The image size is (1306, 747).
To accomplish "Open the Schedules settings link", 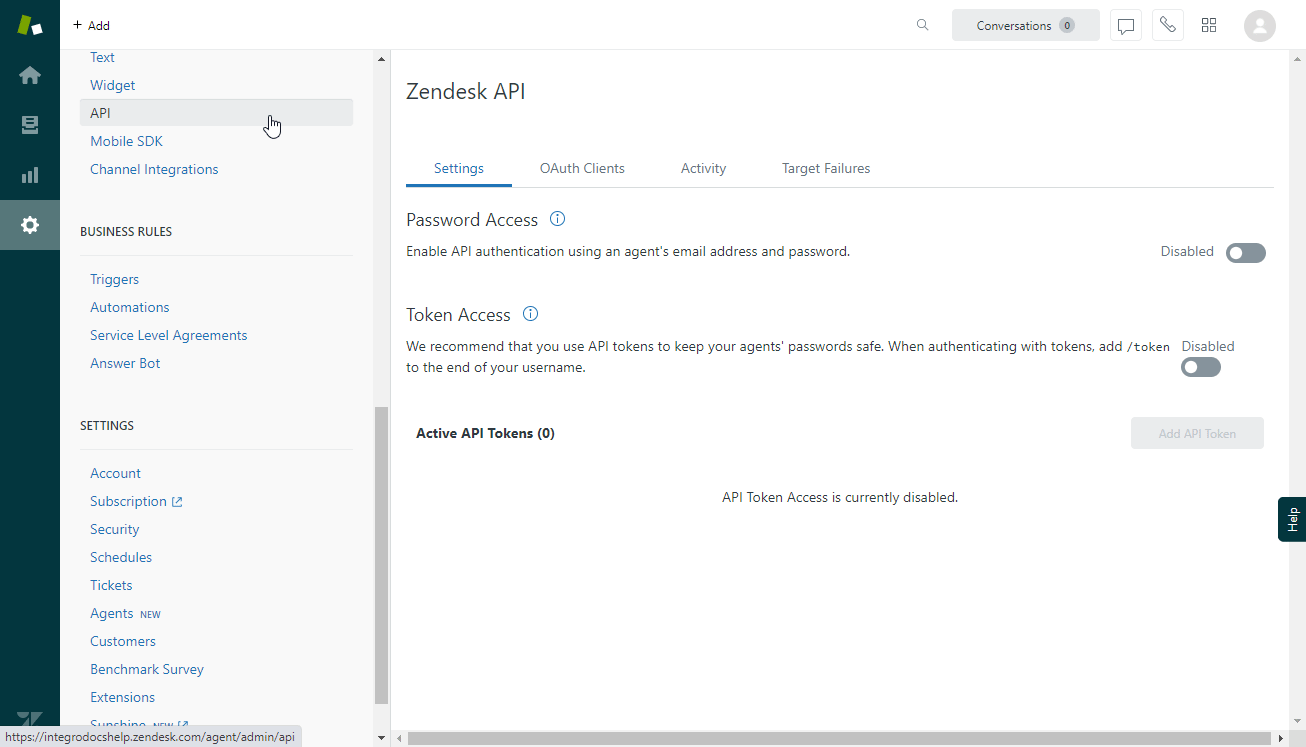I will (121, 558).
